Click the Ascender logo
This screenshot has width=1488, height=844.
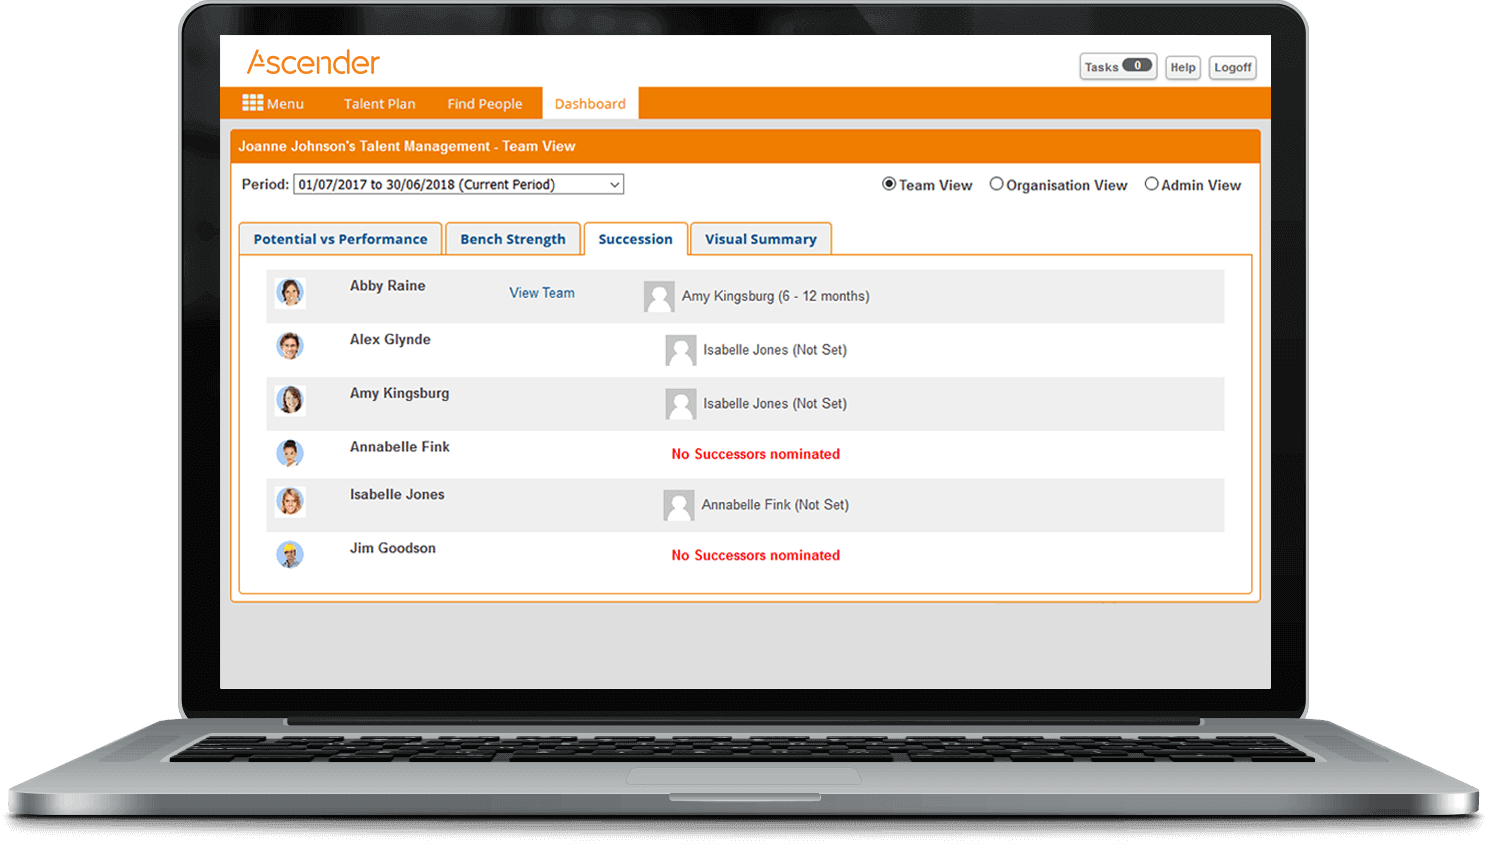[x=313, y=62]
